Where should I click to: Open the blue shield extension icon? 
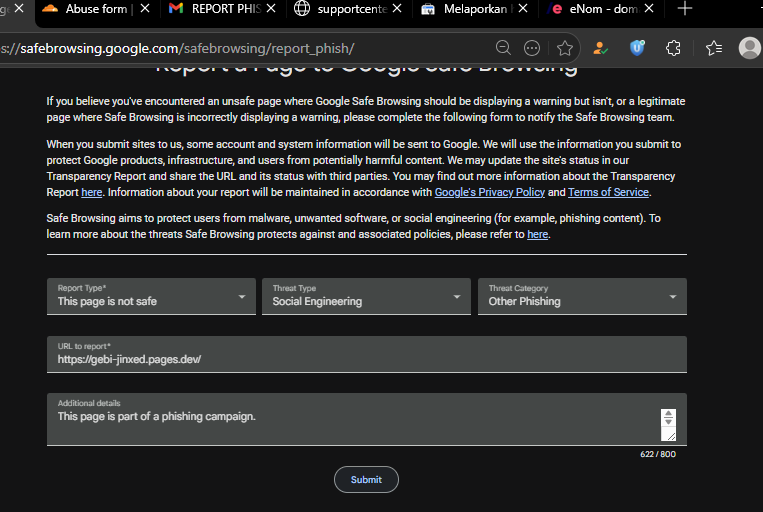point(637,48)
